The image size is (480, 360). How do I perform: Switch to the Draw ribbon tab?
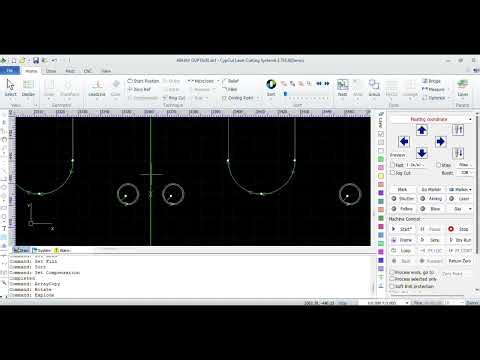click(51, 71)
